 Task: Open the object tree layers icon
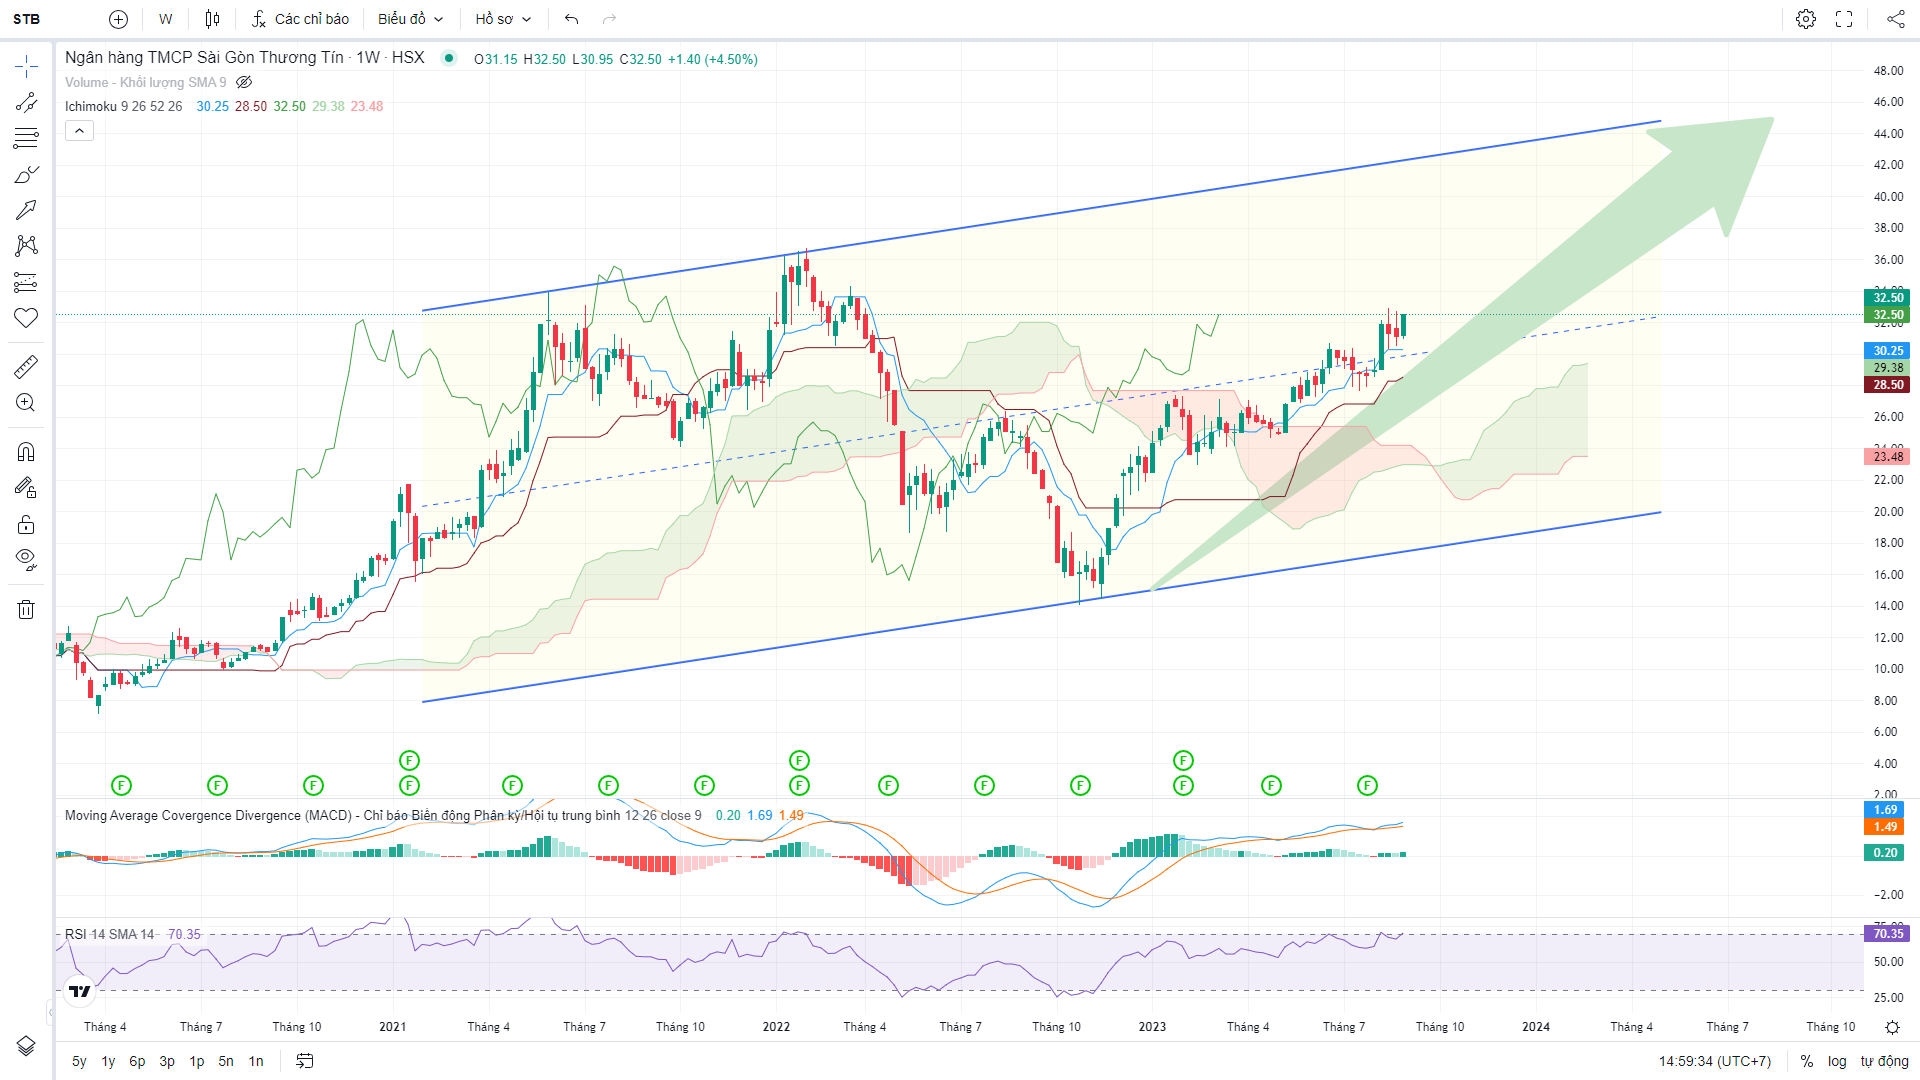click(26, 1046)
